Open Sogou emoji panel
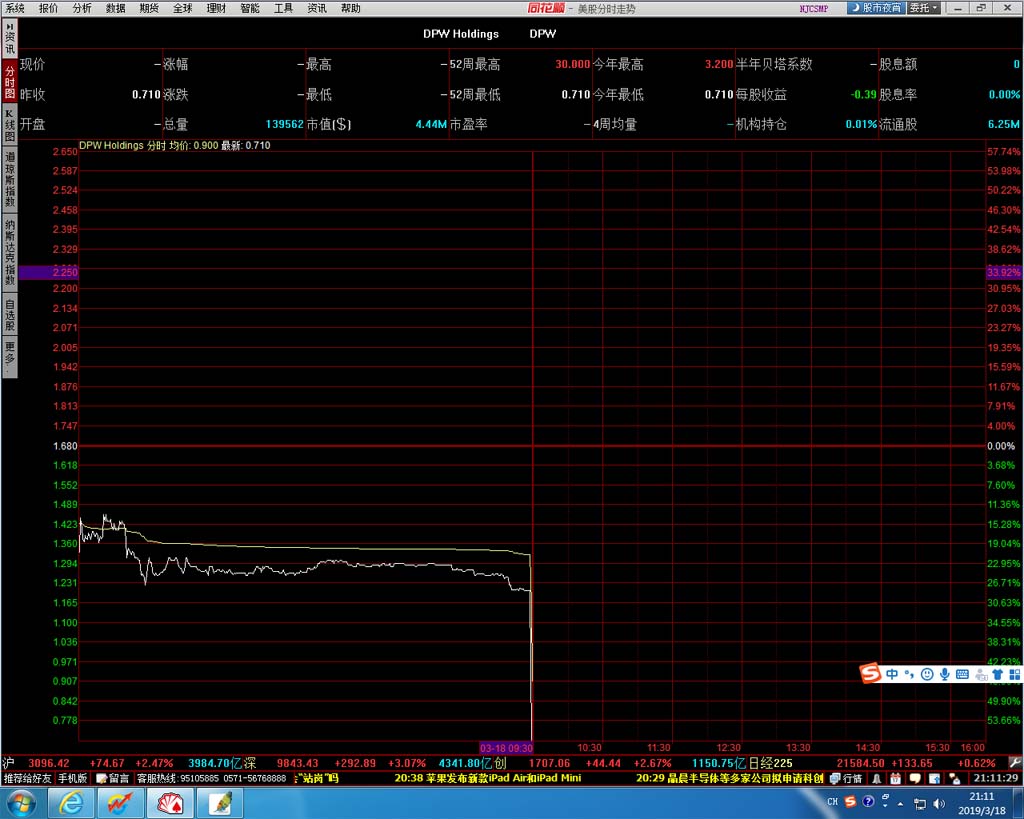 pos(927,674)
